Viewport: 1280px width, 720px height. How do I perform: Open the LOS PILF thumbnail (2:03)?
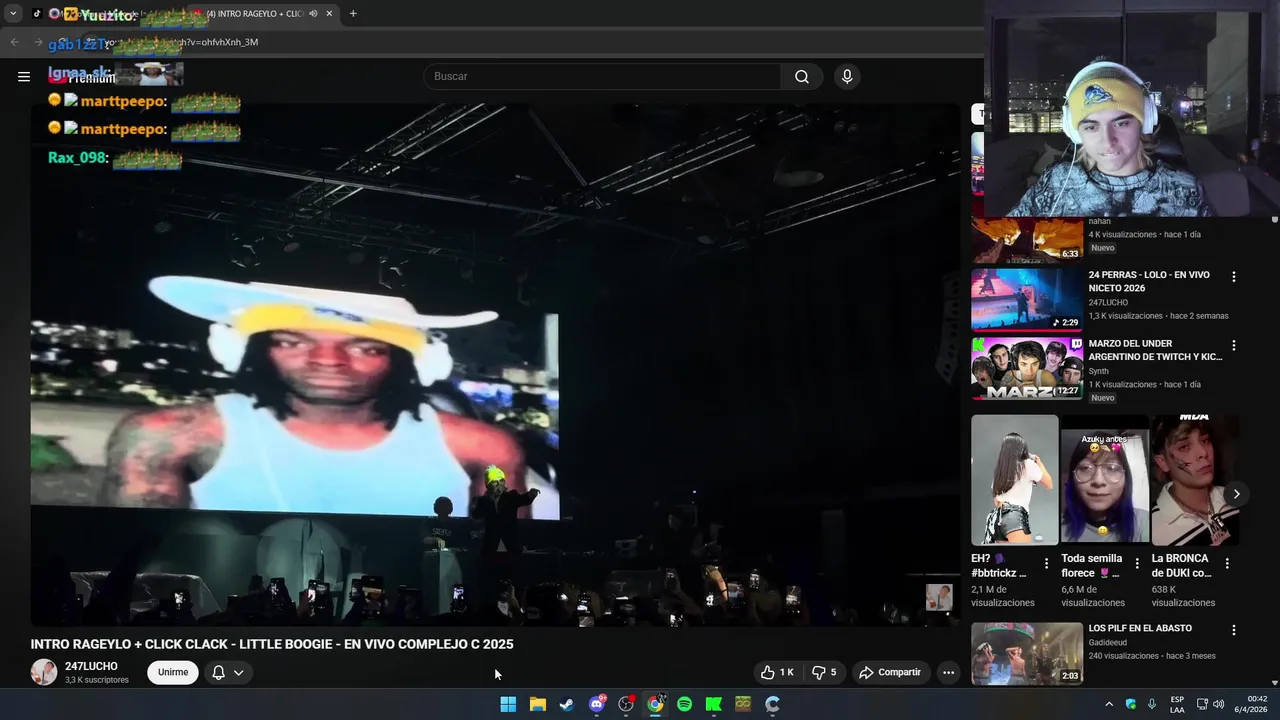pyautogui.click(x=1027, y=653)
